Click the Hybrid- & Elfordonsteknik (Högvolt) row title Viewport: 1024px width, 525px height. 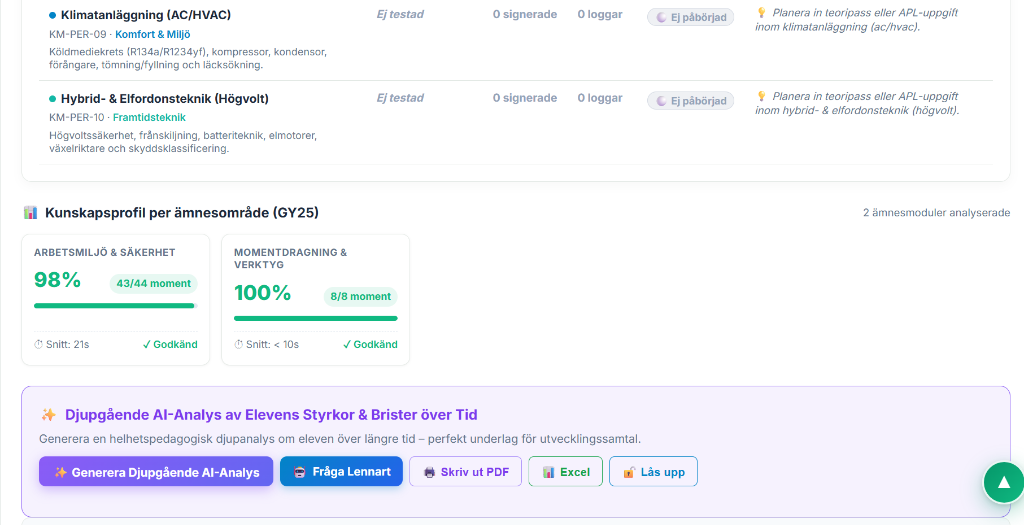click(x=165, y=99)
